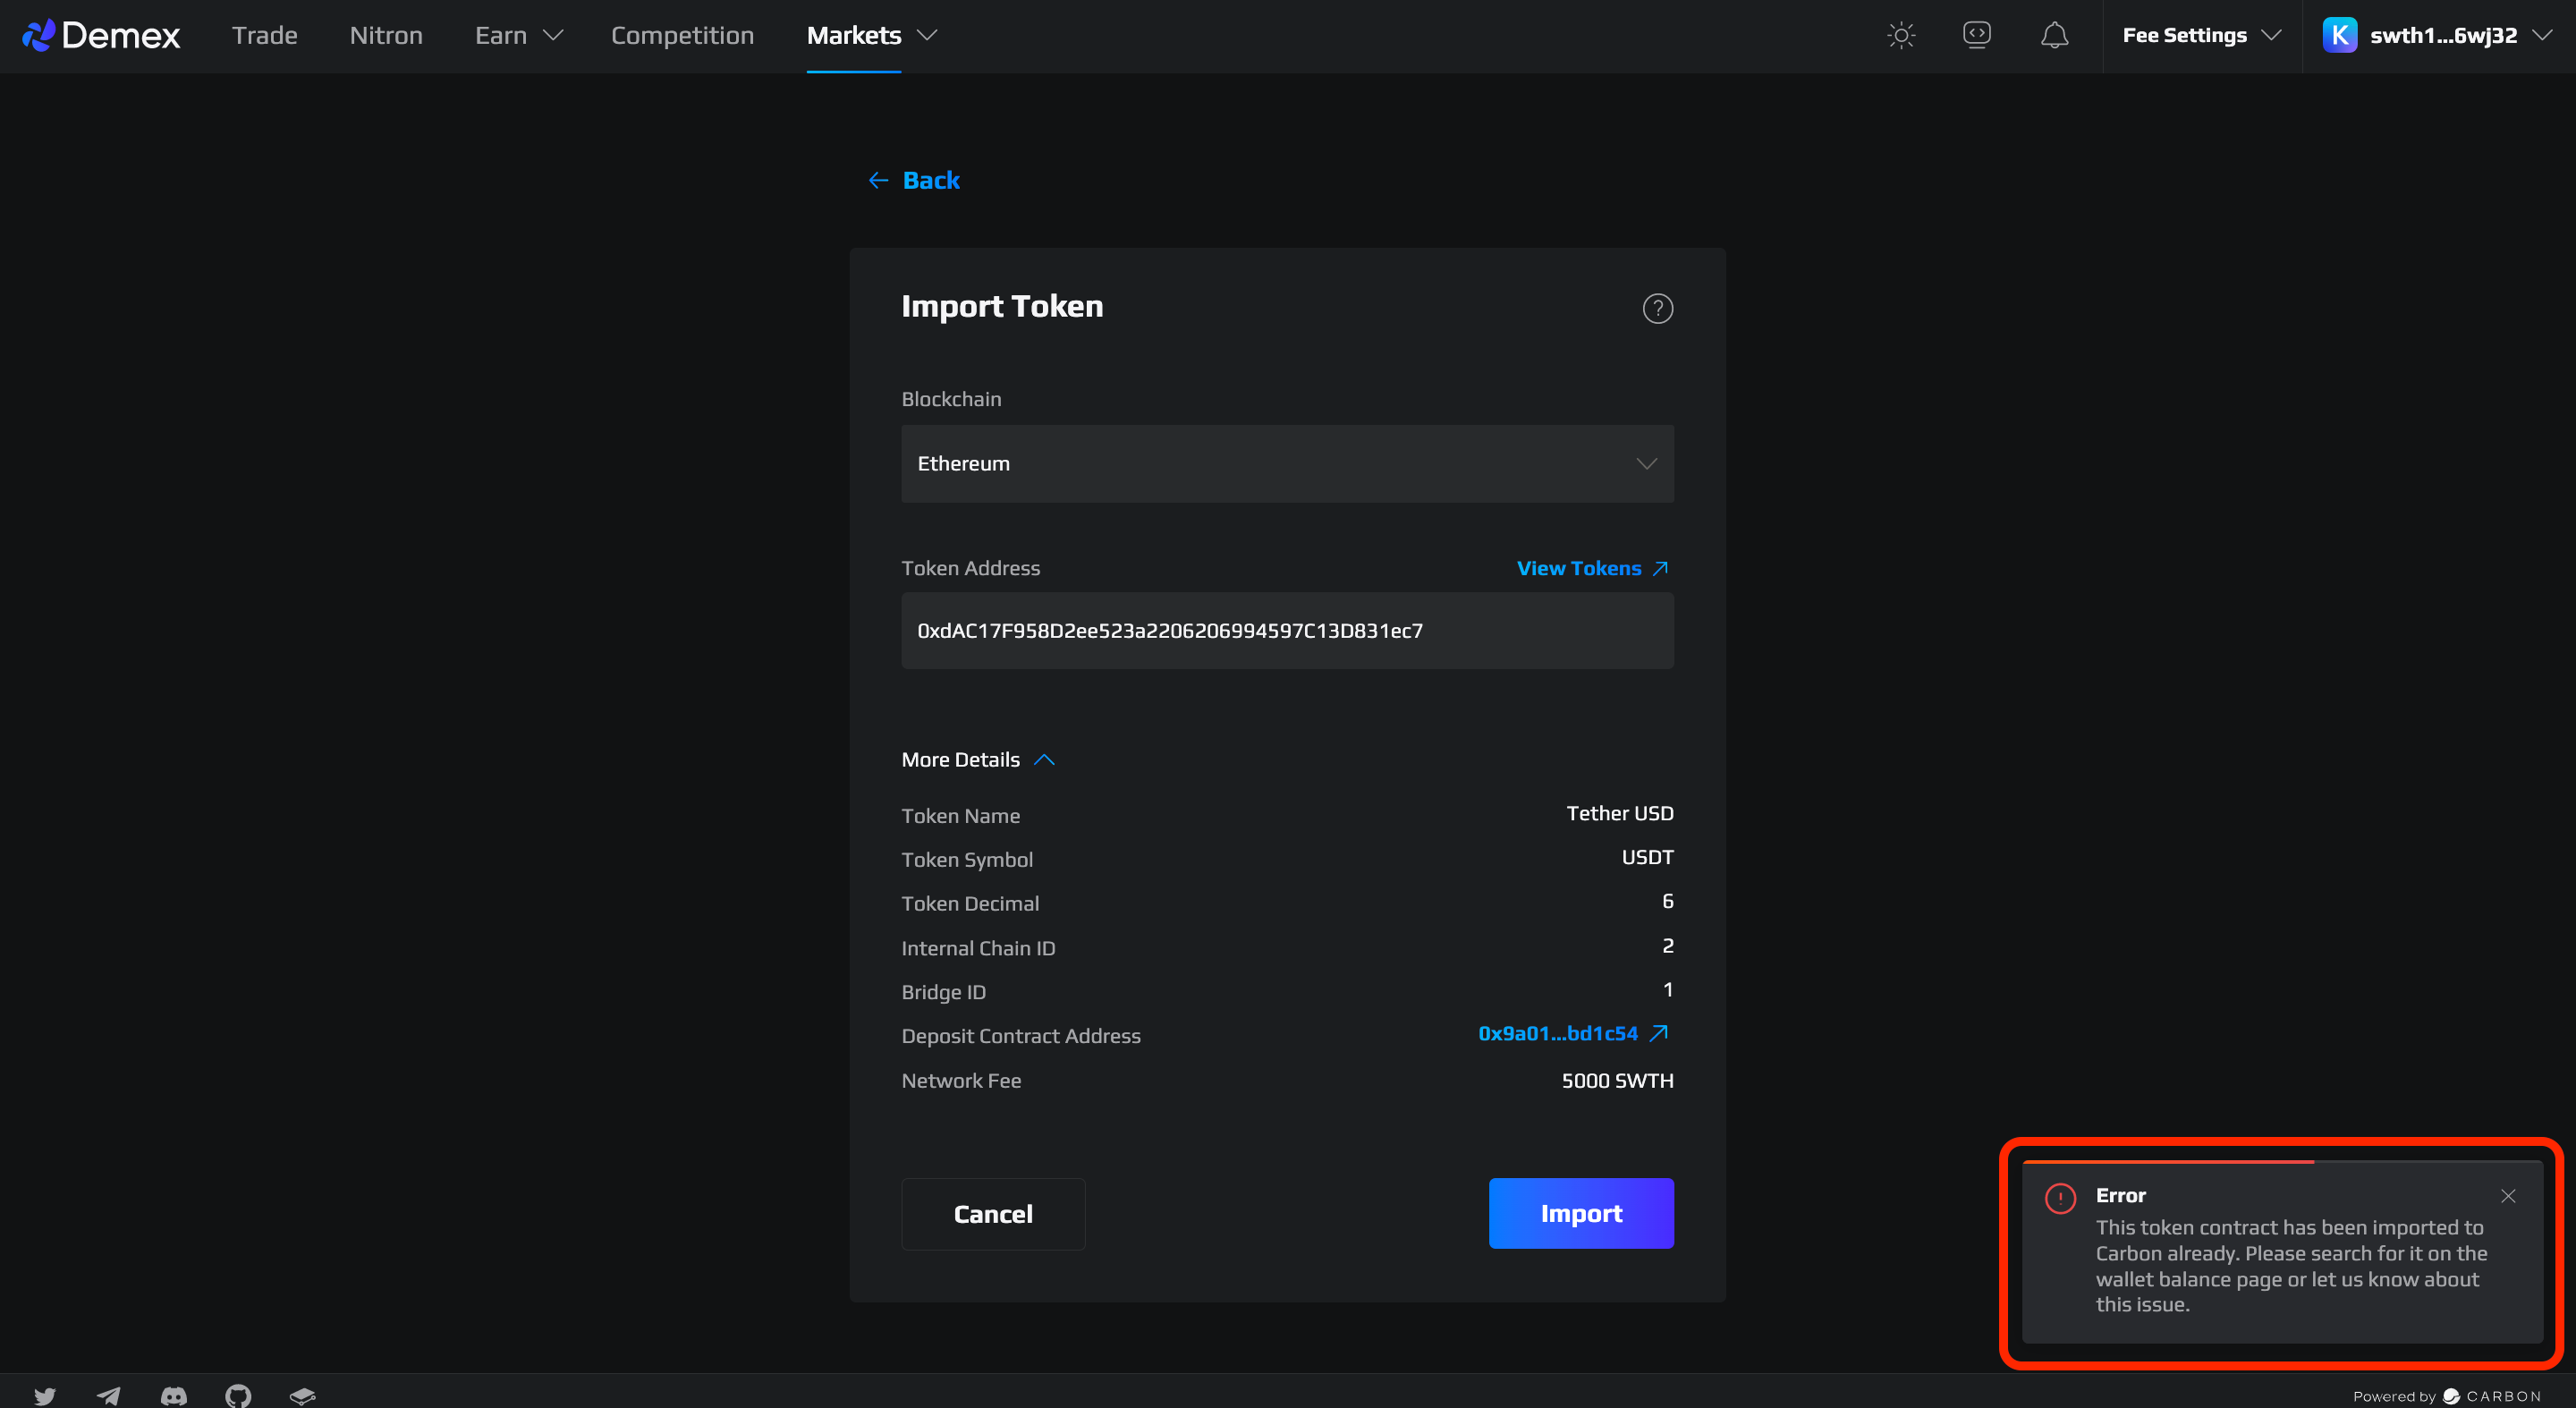2576x1408 pixels.
Task: Open the Telegram footer icon
Action: coord(109,1395)
